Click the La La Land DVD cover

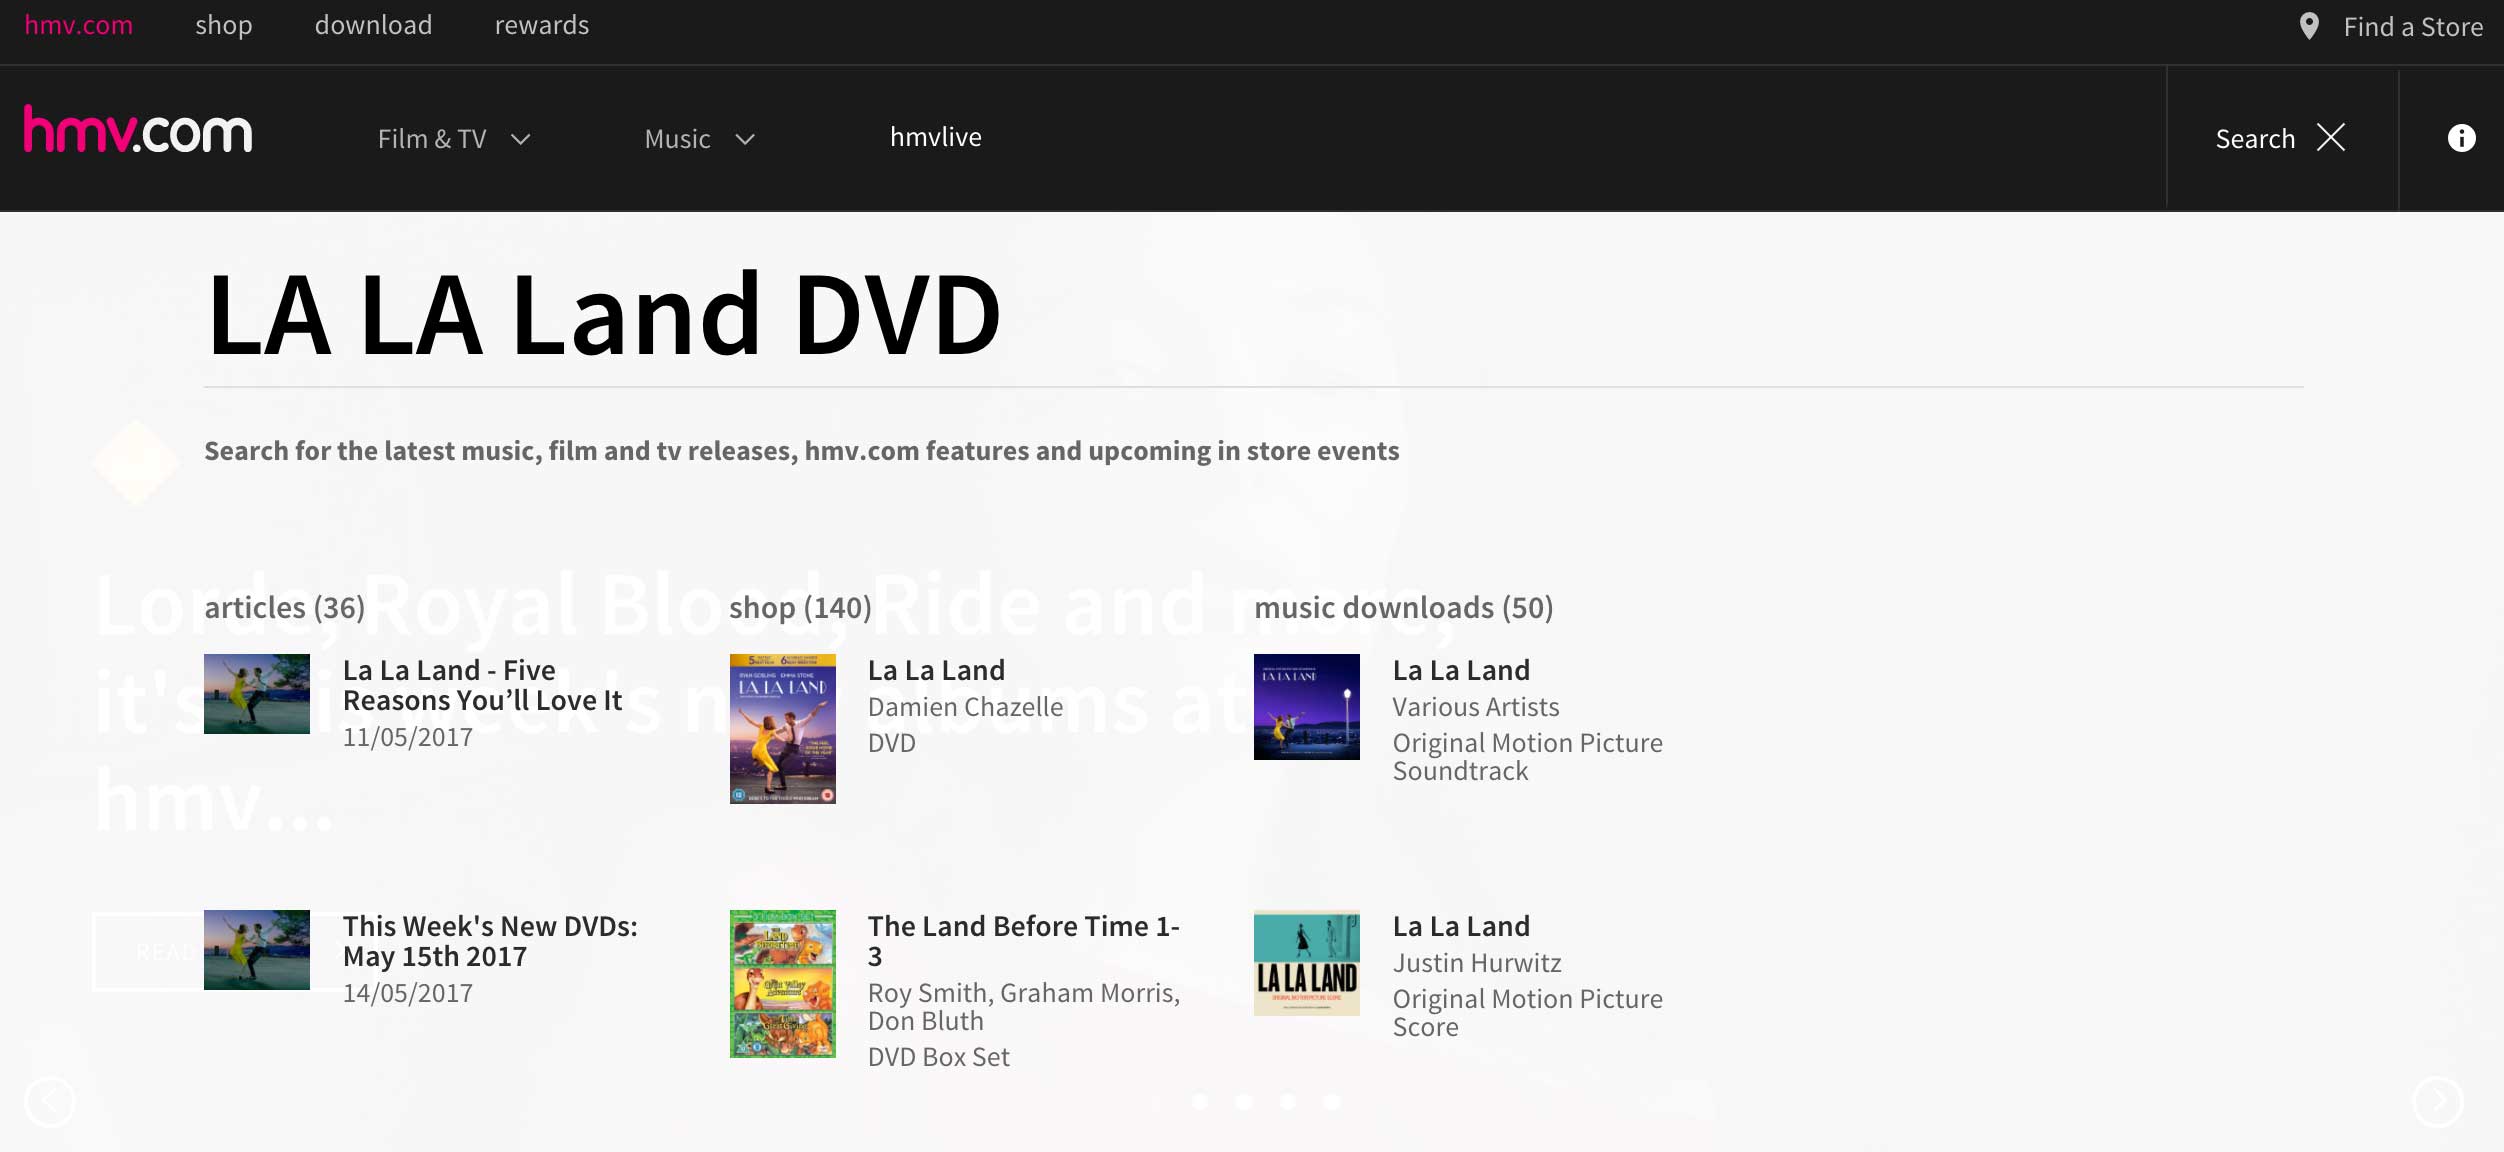tap(783, 729)
